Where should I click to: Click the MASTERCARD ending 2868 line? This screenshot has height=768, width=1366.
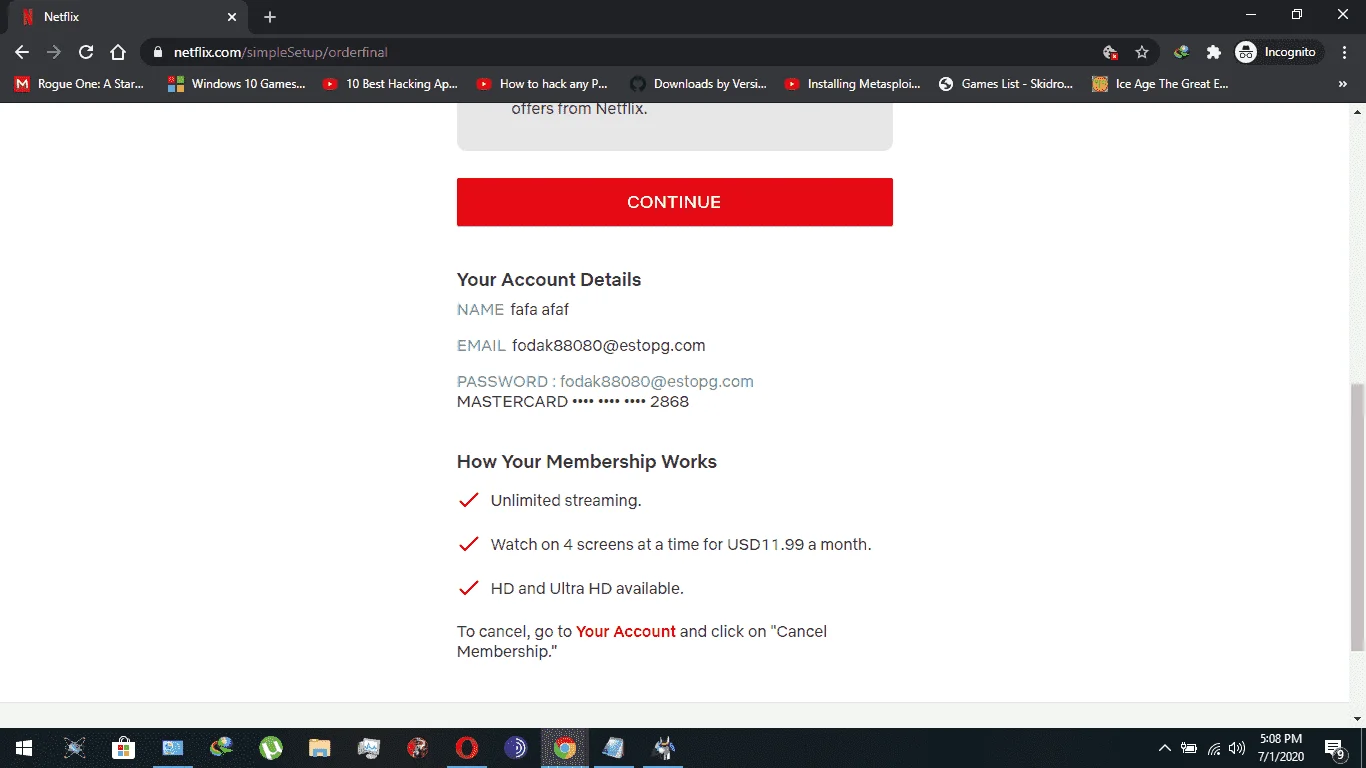coord(573,402)
